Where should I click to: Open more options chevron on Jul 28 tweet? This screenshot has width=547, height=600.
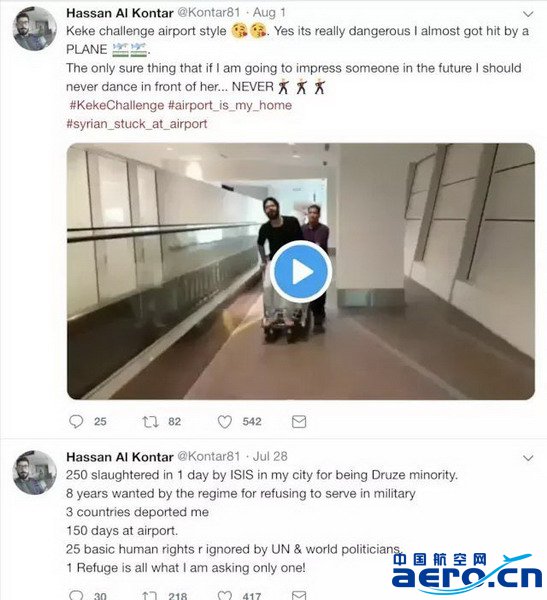pyautogui.click(x=528, y=458)
